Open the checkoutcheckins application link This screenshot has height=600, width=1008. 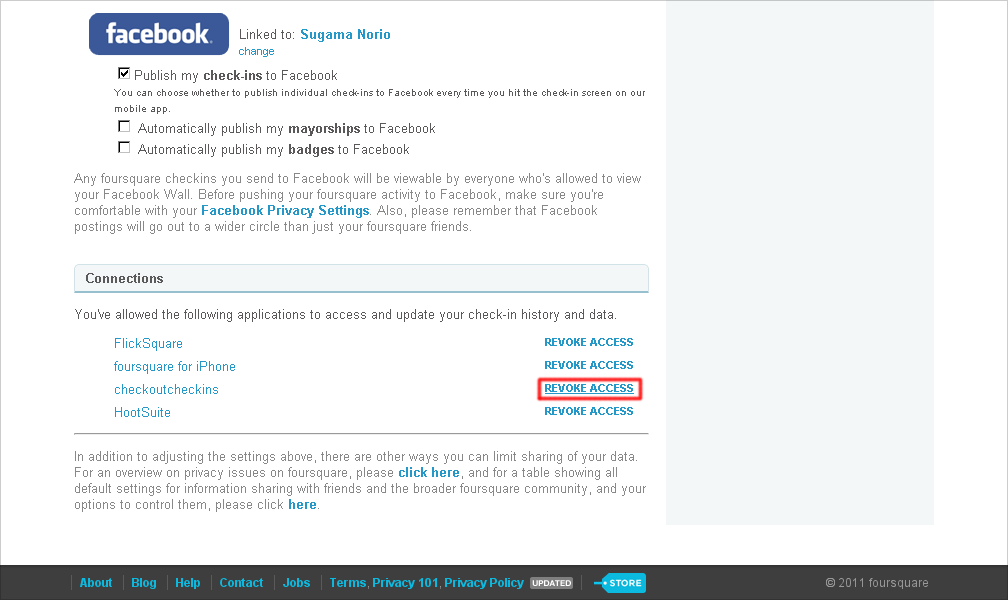[166, 390]
